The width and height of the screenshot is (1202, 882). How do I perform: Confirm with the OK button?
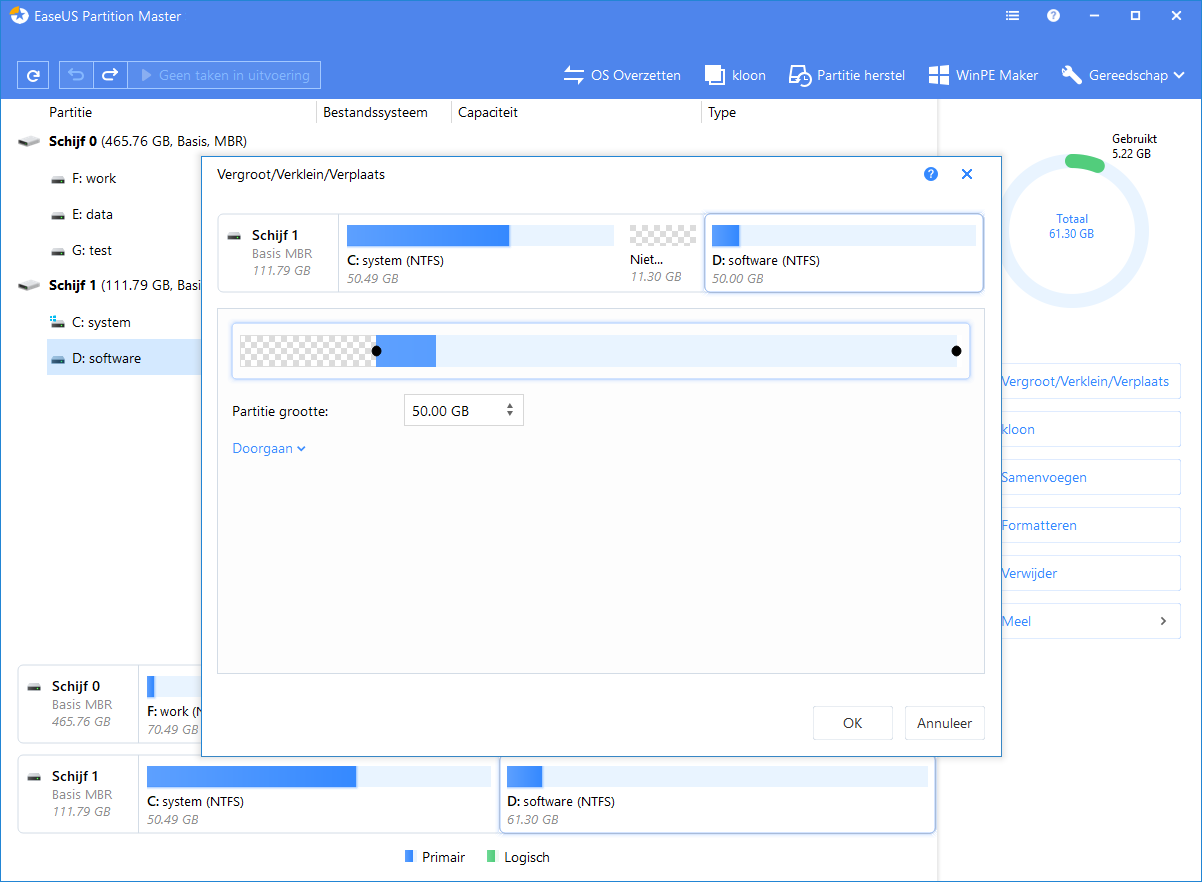[852, 723]
